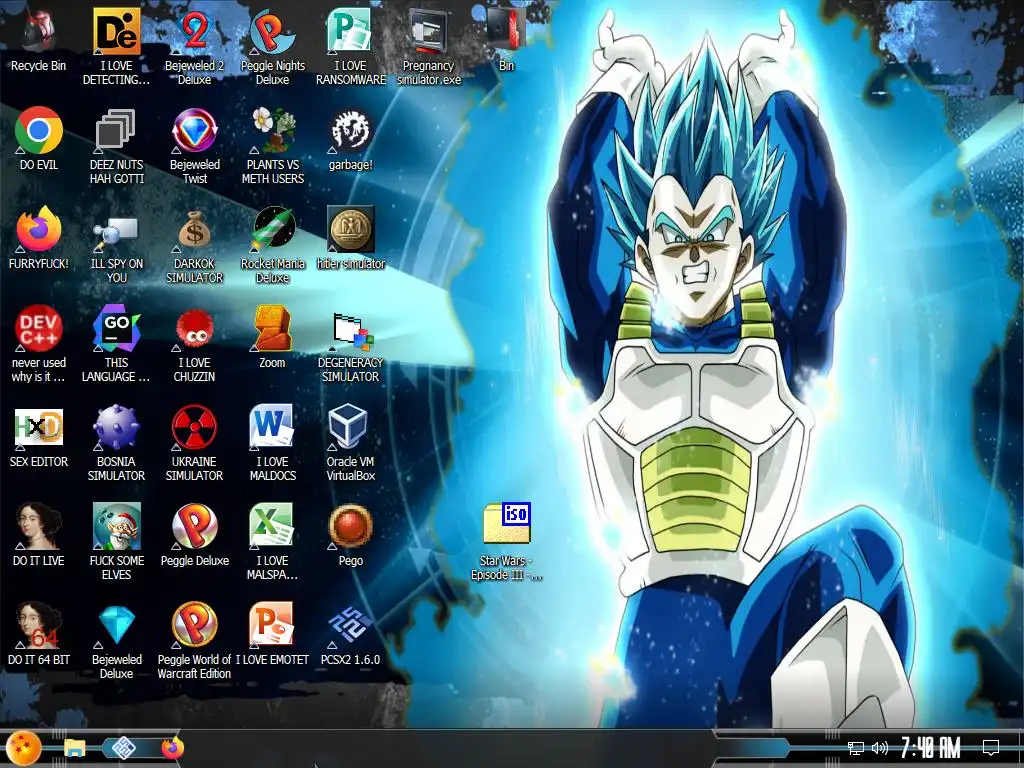Open the 'I LOVE RANSOMWARE' Publisher shortcut
This screenshot has width=1024, height=768.
[350, 31]
